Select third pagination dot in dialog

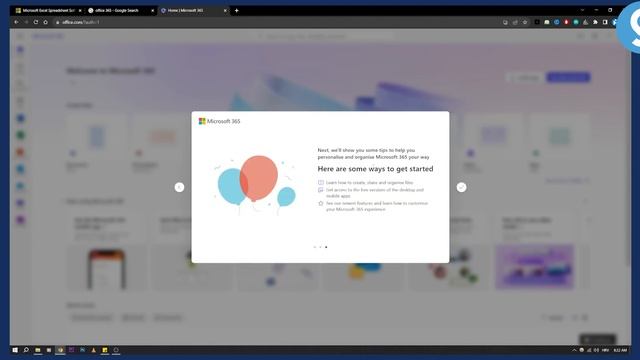pyautogui.click(x=326, y=247)
